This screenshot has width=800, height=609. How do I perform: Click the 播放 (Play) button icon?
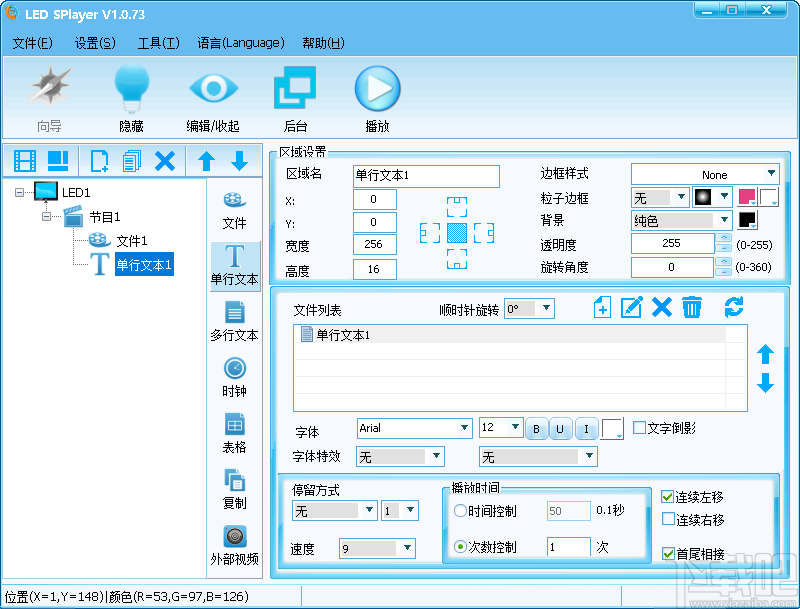point(377,88)
